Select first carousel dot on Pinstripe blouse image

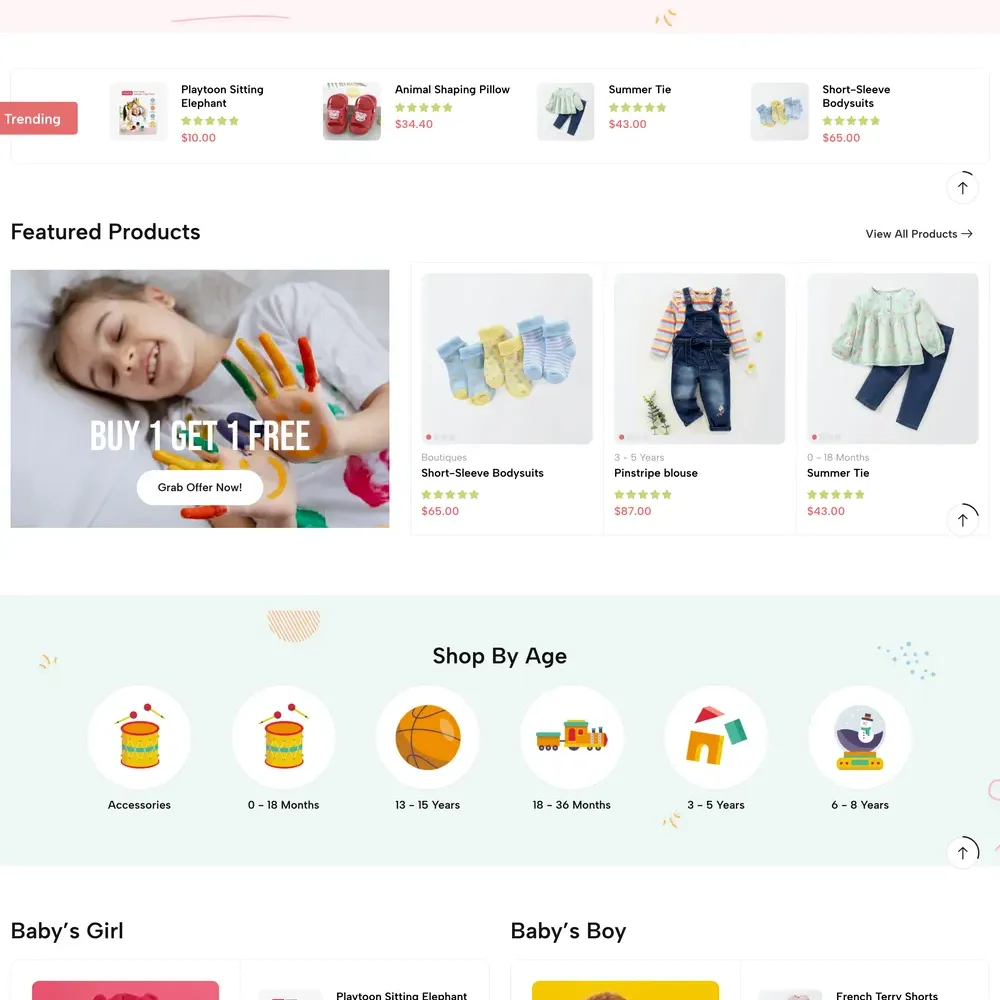tap(621, 438)
